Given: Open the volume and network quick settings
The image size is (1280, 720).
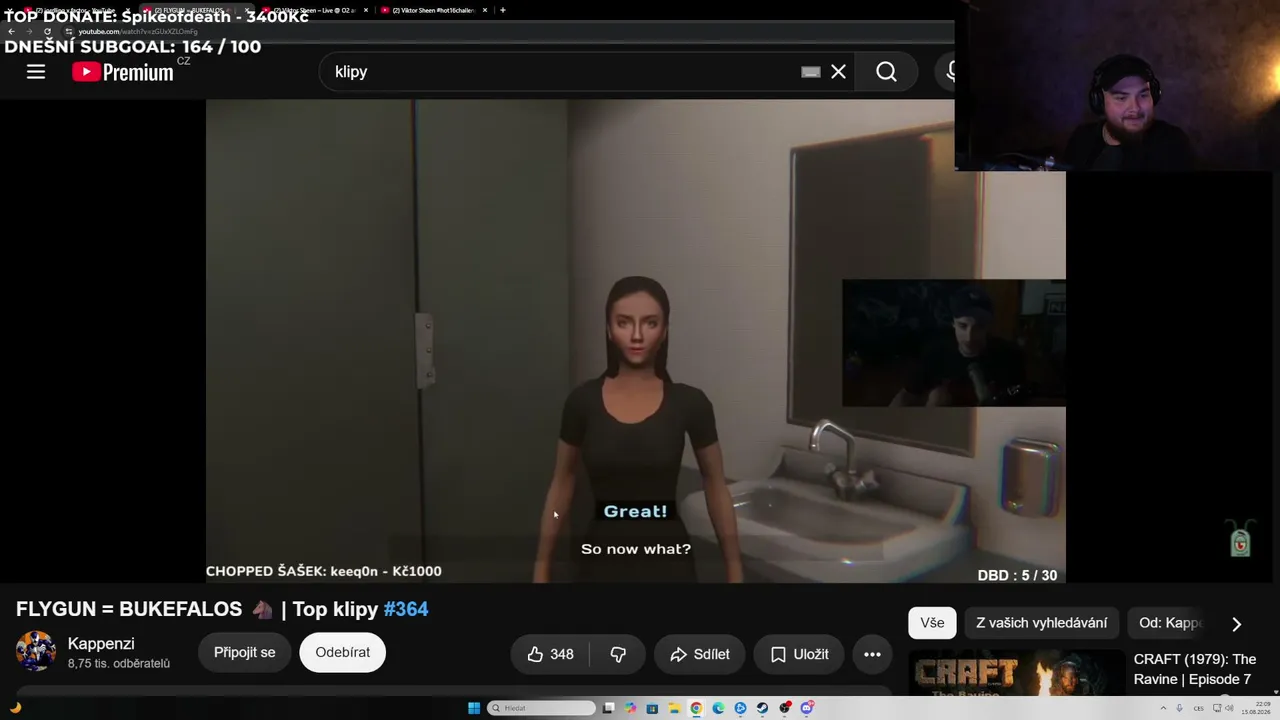Looking at the screenshot, I should pyautogui.click(x=1224, y=708).
